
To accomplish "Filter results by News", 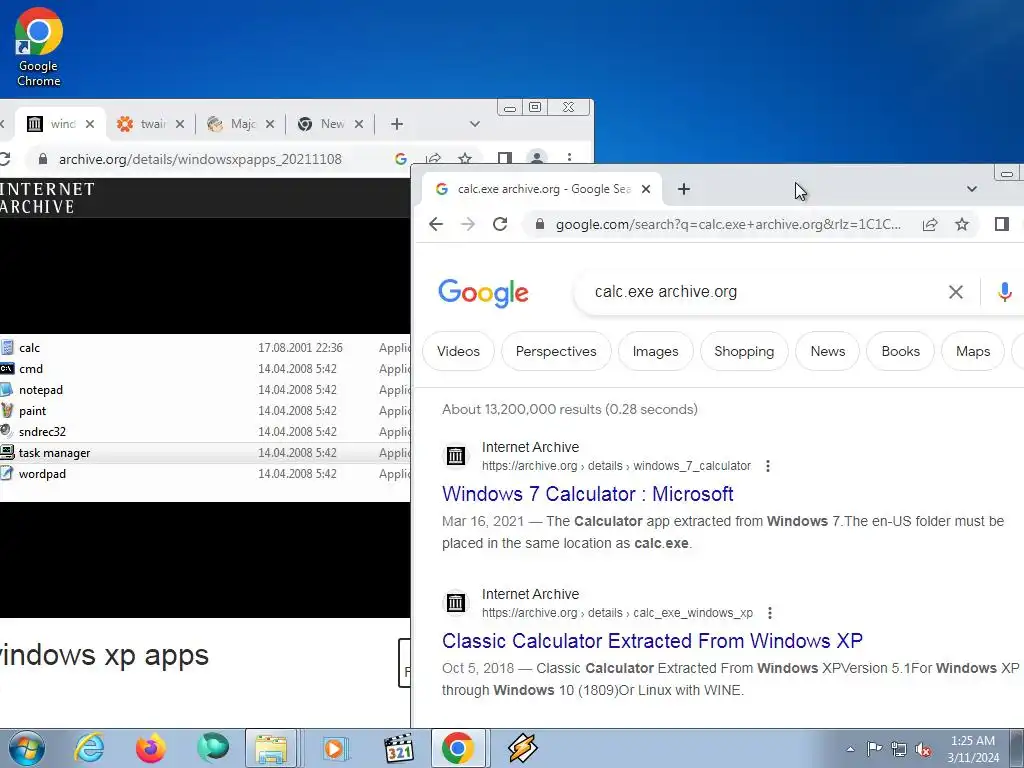I will (827, 351).
